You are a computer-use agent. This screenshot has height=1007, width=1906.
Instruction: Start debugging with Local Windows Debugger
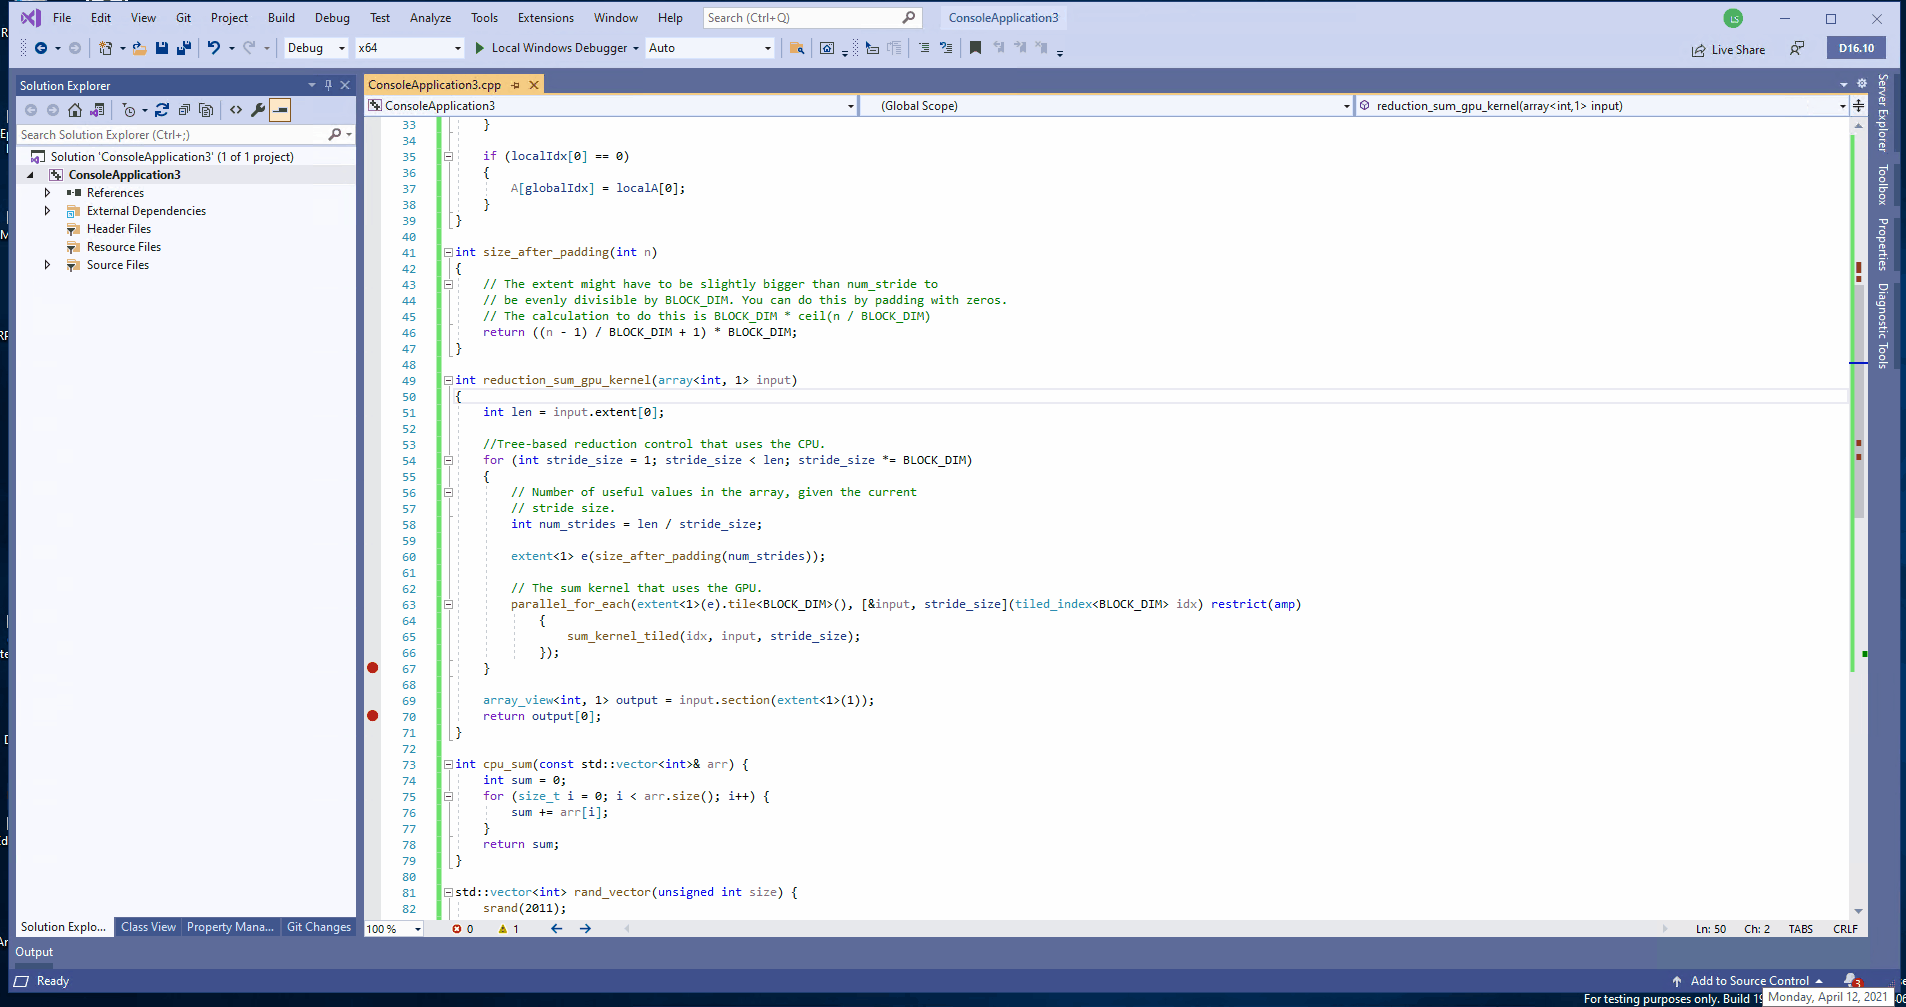click(553, 47)
